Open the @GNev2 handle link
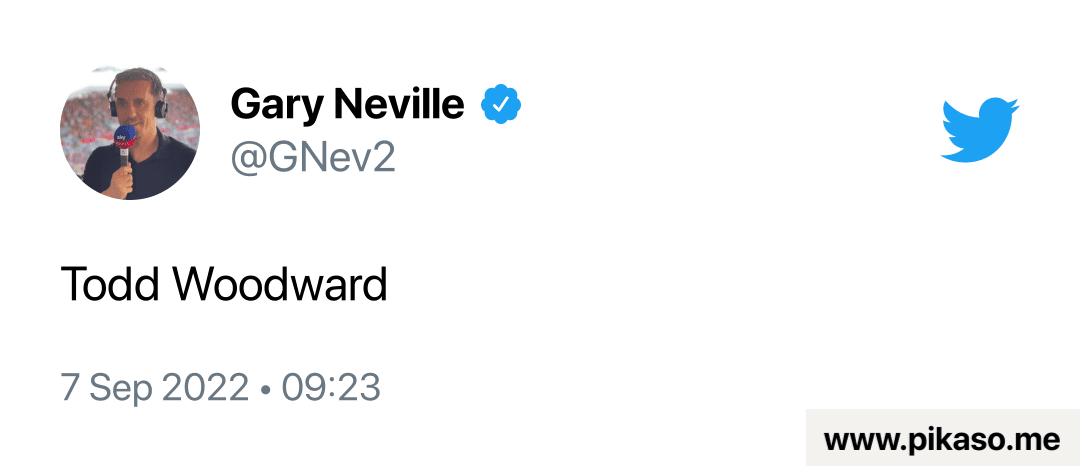The image size is (1080, 466). pyautogui.click(x=313, y=157)
